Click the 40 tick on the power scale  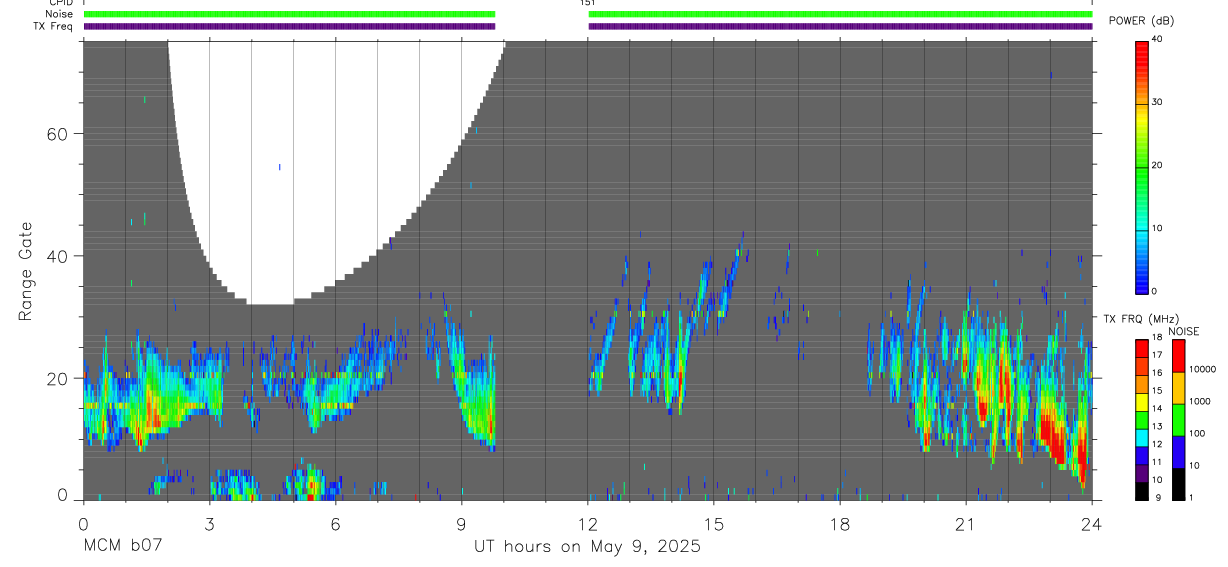(x=1158, y=39)
